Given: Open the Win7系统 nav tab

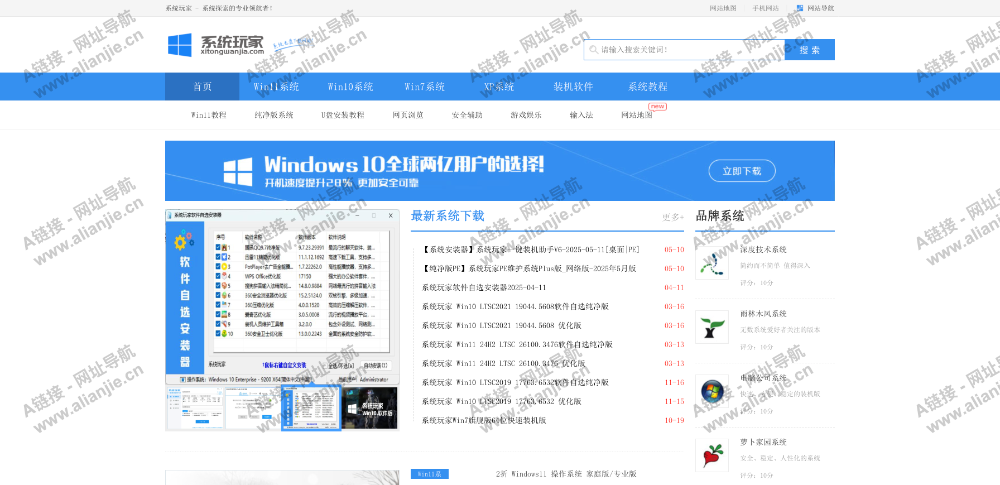Looking at the screenshot, I should coord(425,87).
